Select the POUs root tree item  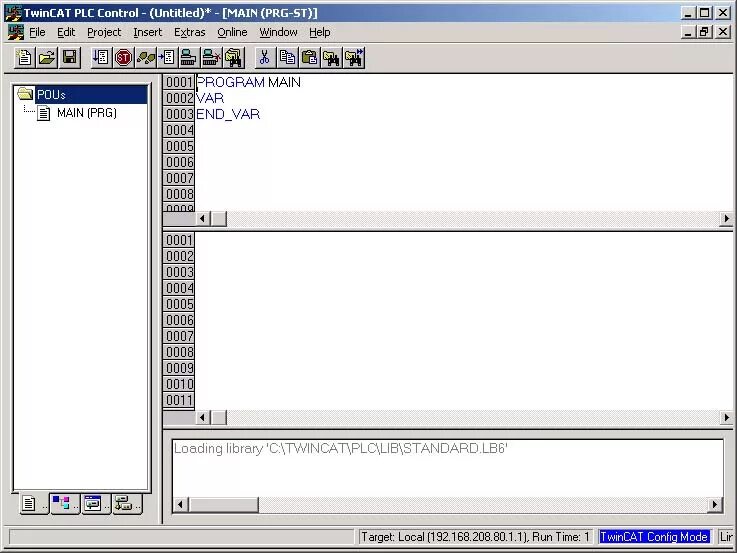coord(51,94)
